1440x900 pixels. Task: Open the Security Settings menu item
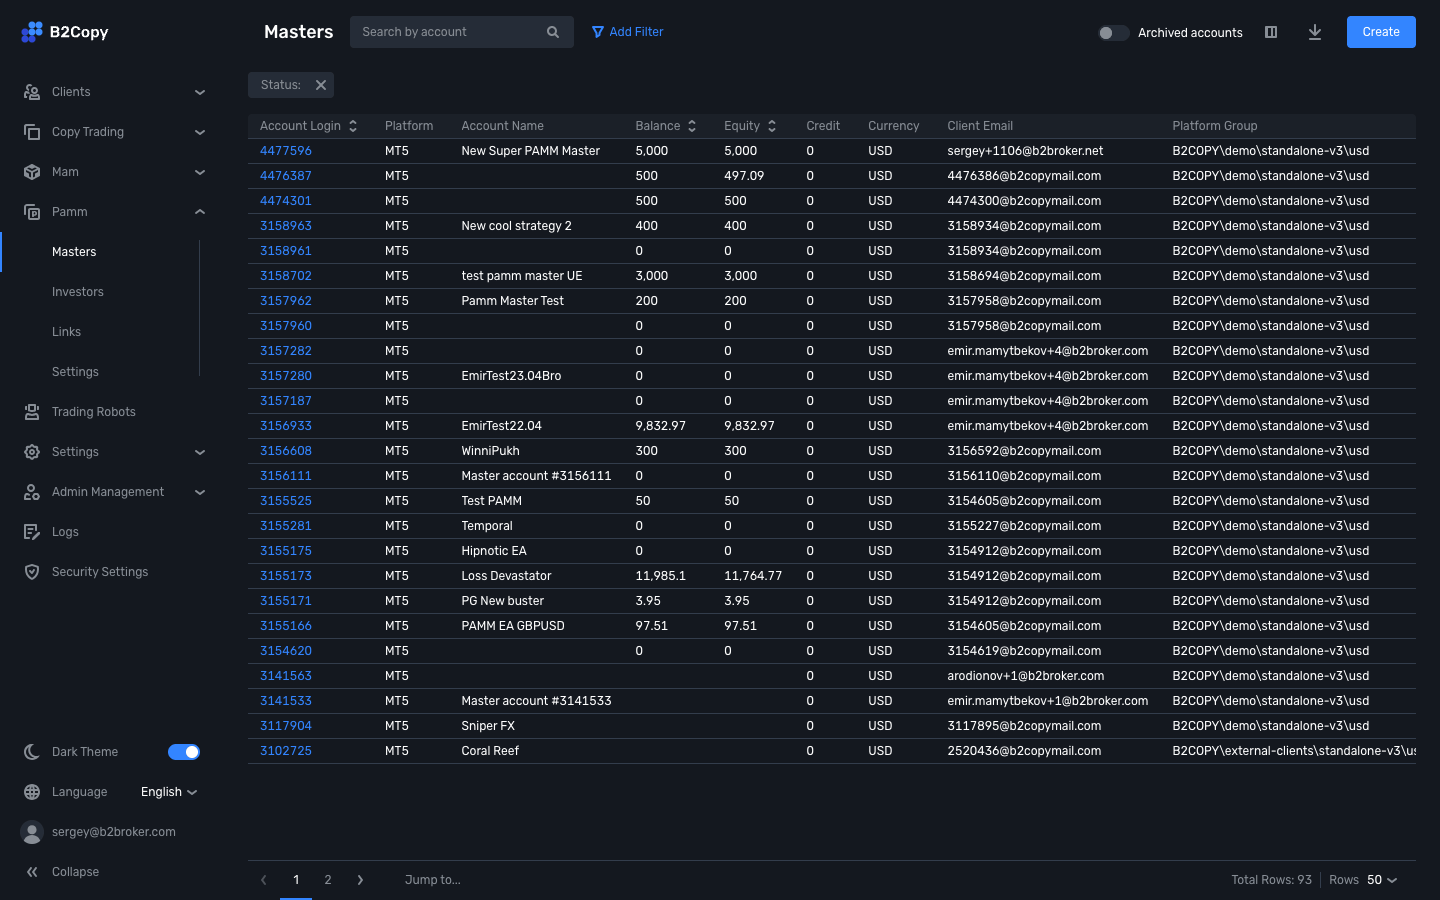(x=100, y=572)
